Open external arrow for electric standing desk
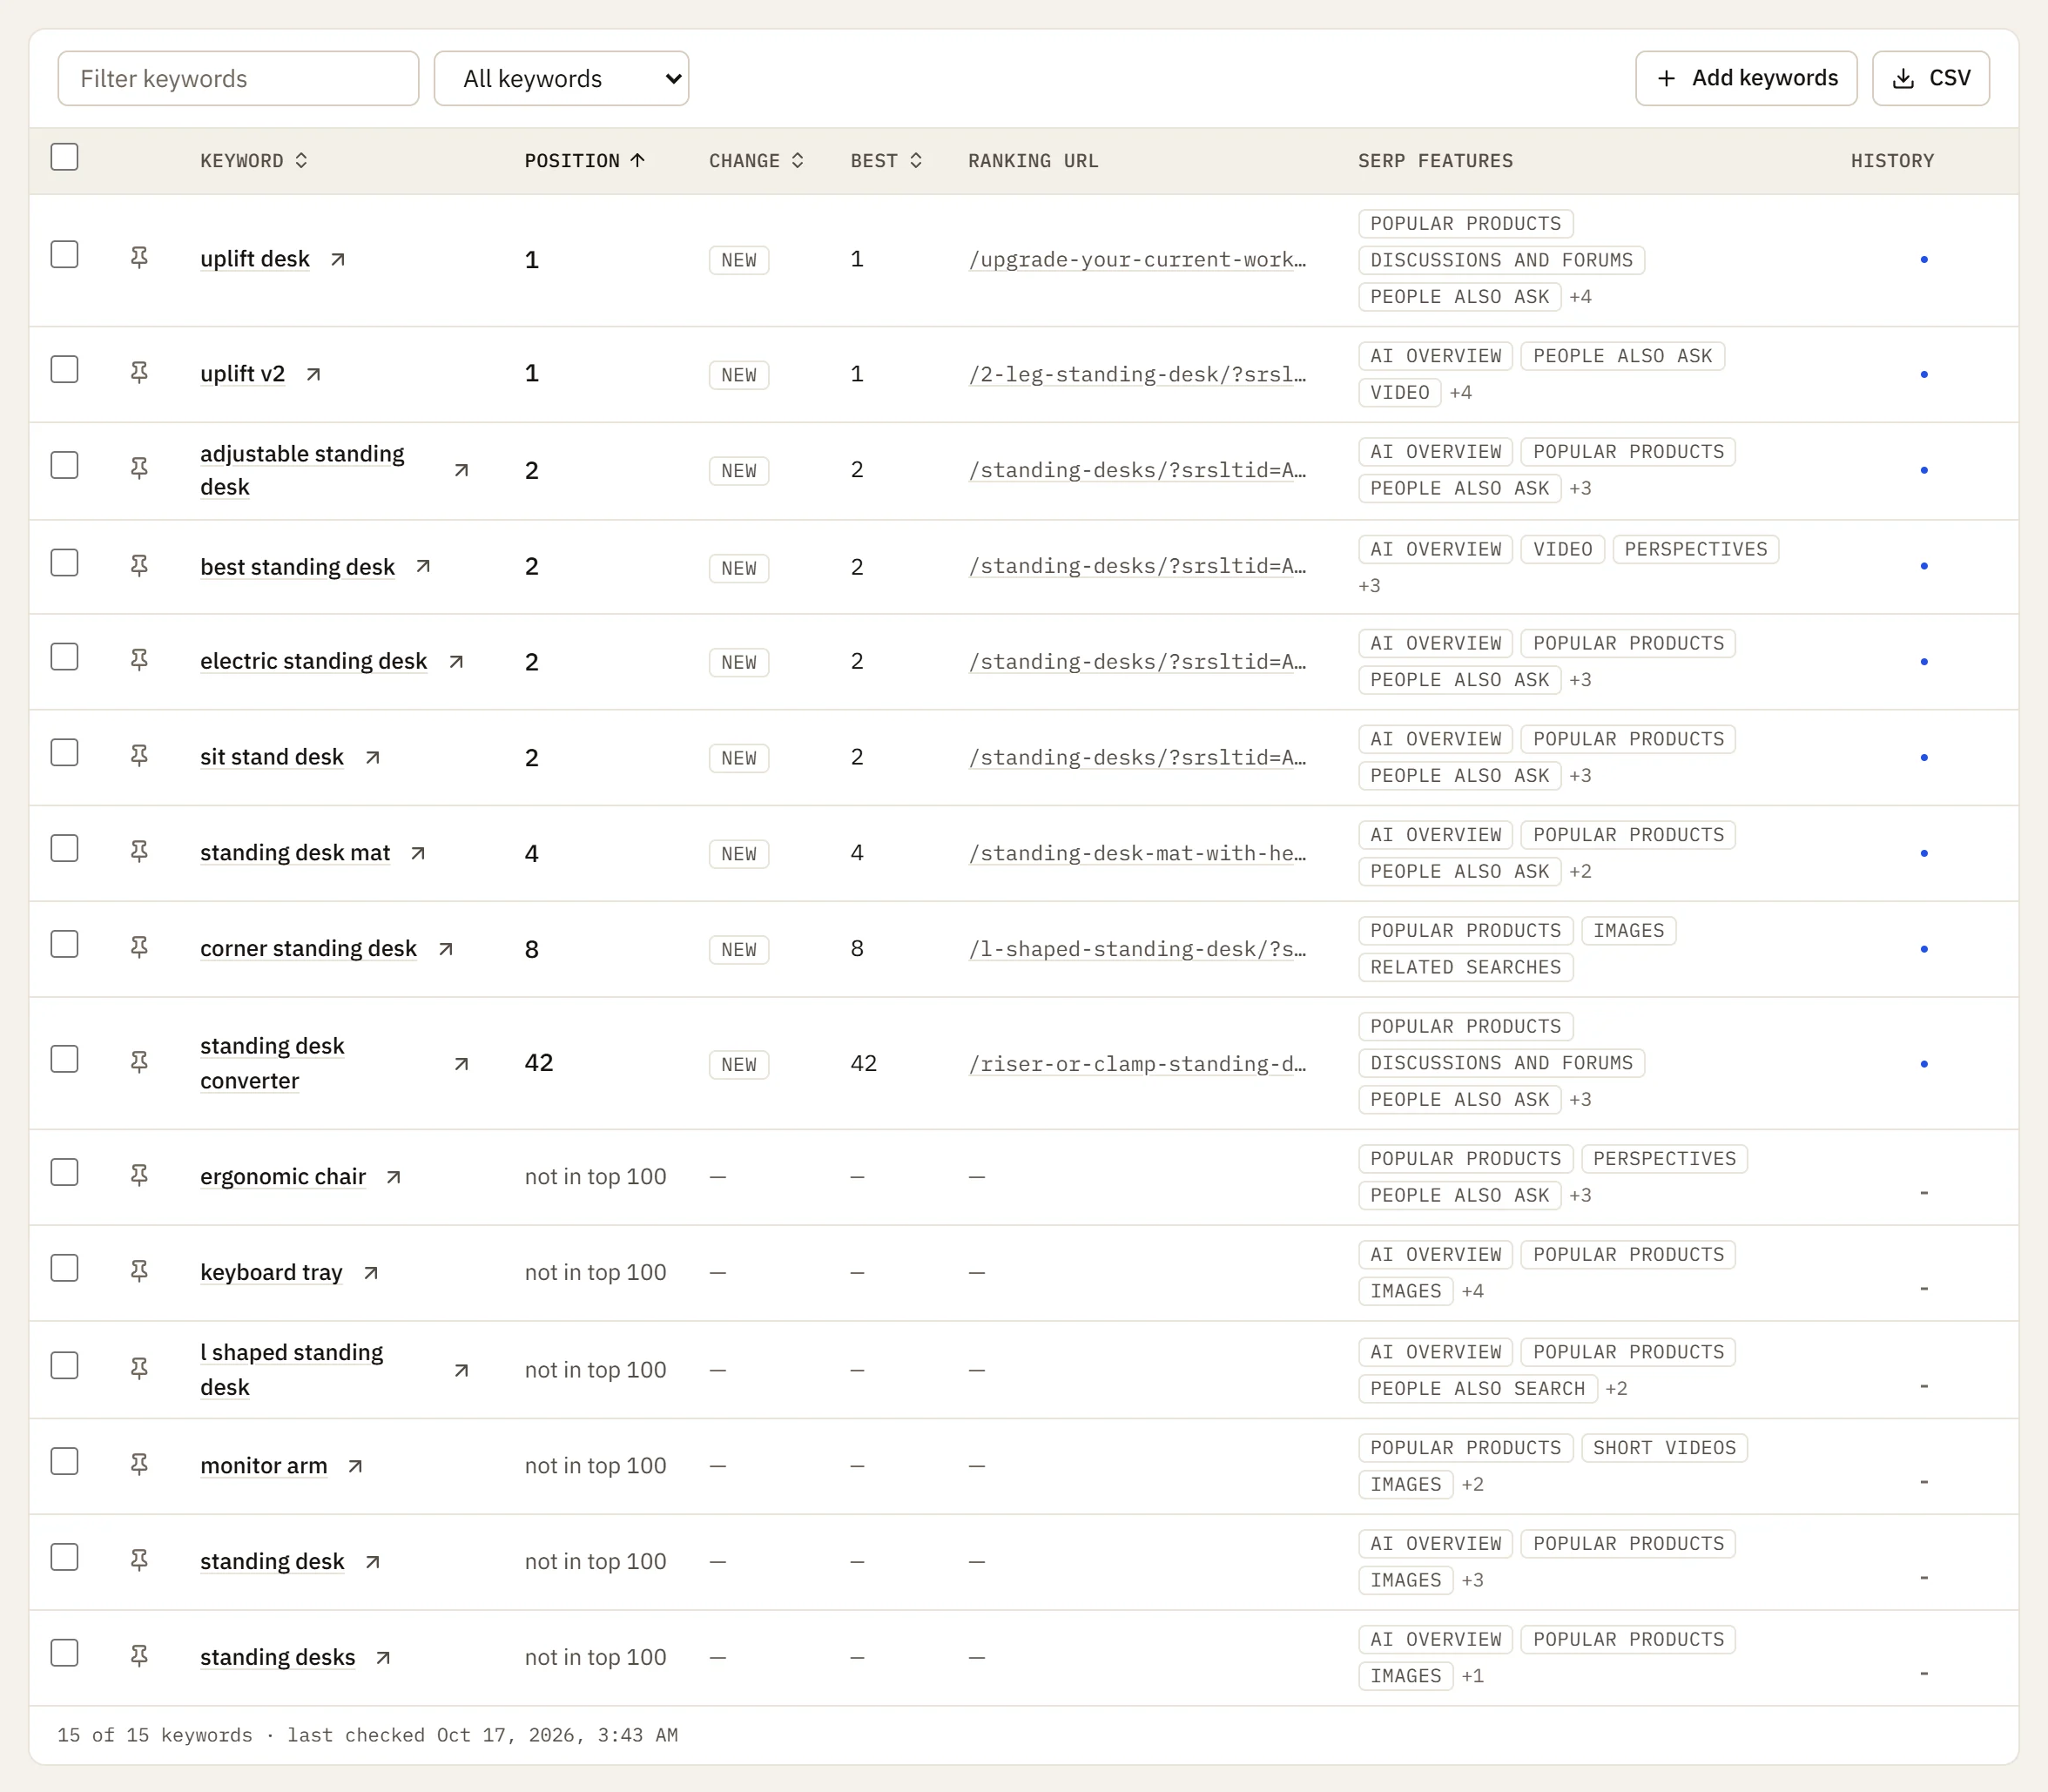 tap(456, 661)
